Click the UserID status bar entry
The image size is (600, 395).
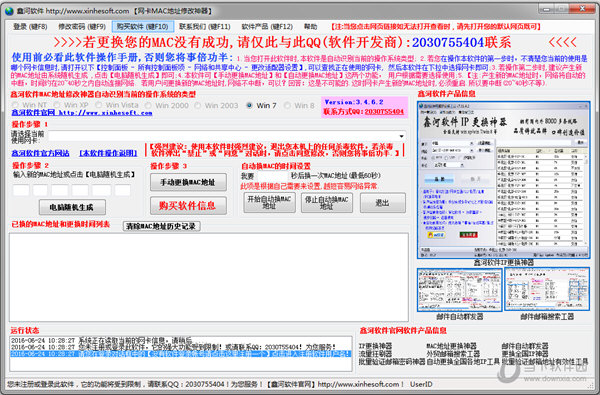[x=421, y=384]
